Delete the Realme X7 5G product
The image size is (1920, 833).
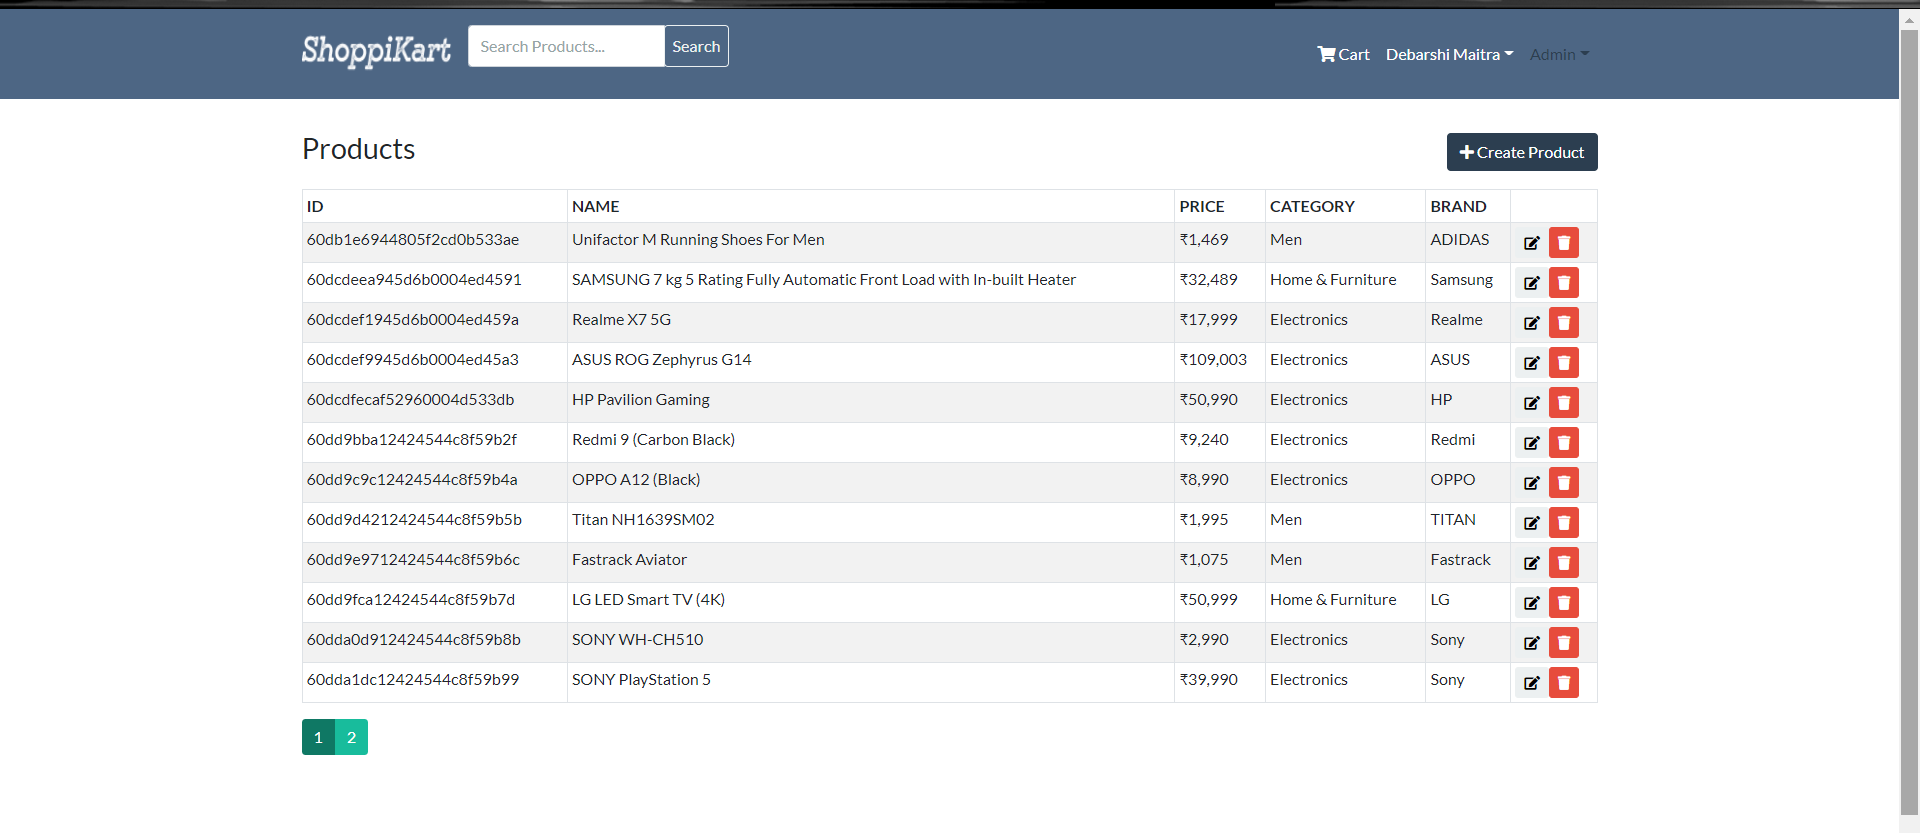[x=1564, y=323]
